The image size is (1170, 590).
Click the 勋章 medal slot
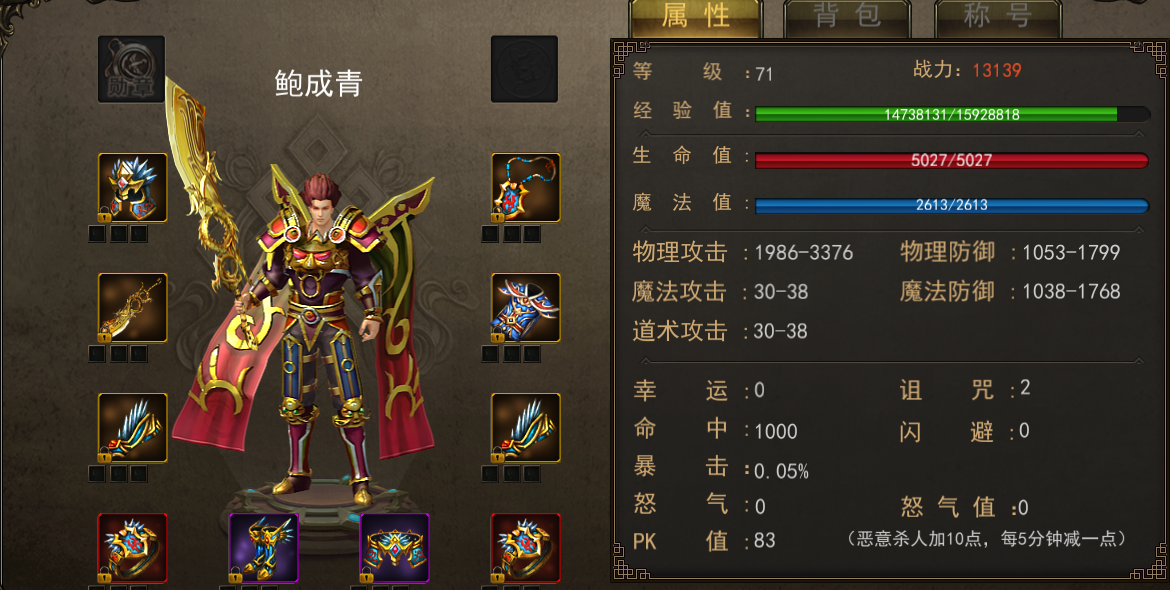tap(131, 69)
